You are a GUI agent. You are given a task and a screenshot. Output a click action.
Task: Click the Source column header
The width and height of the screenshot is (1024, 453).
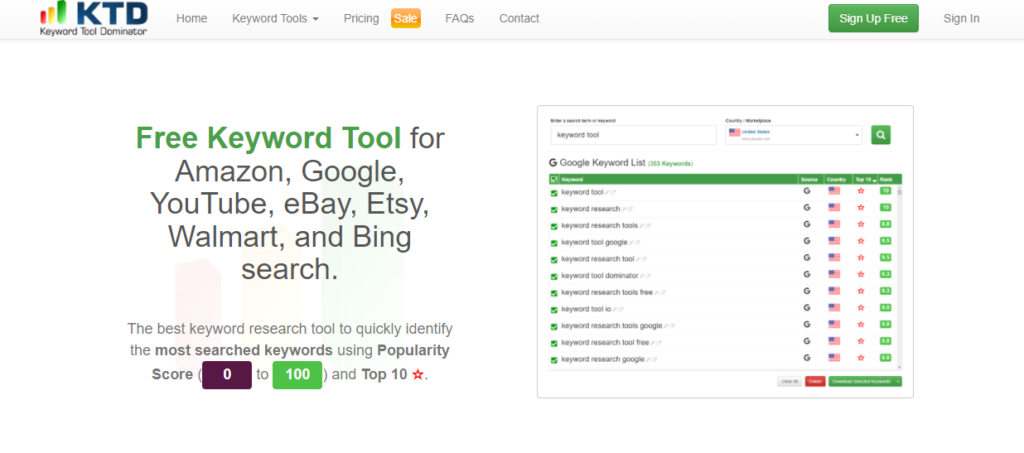[809, 179]
